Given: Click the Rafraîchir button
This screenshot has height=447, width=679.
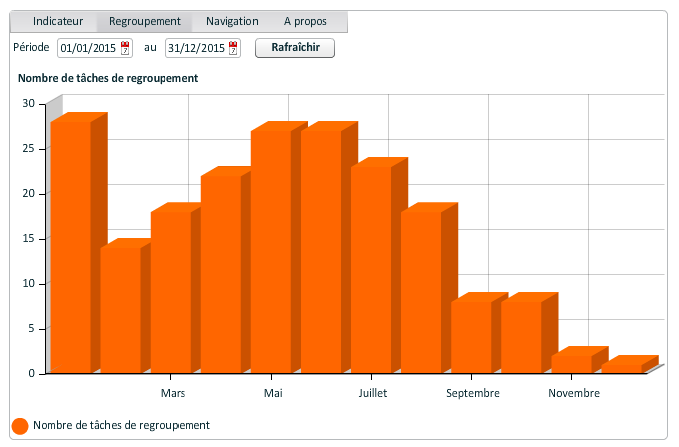Looking at the screenshot, I should pos(295,48).
